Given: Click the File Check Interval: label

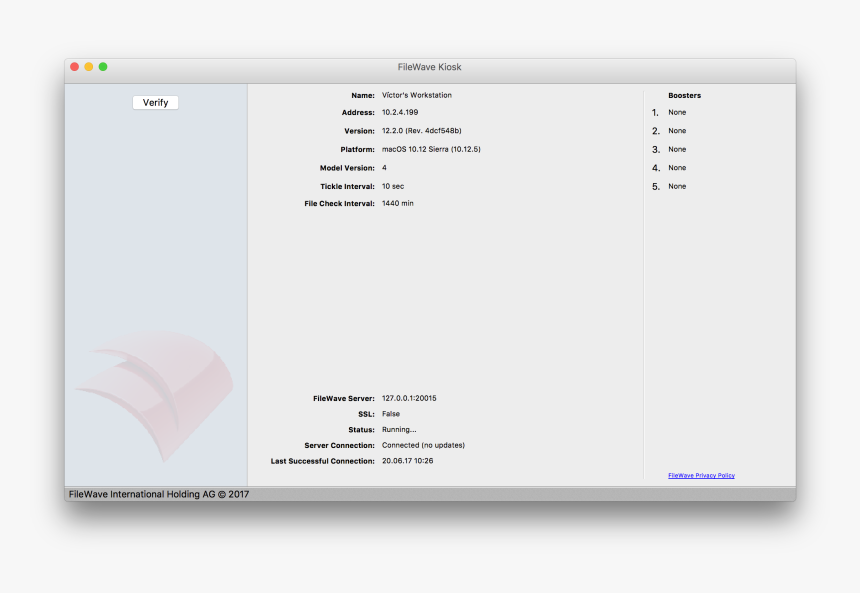Looking at the screenshot, I should [340, 204].
